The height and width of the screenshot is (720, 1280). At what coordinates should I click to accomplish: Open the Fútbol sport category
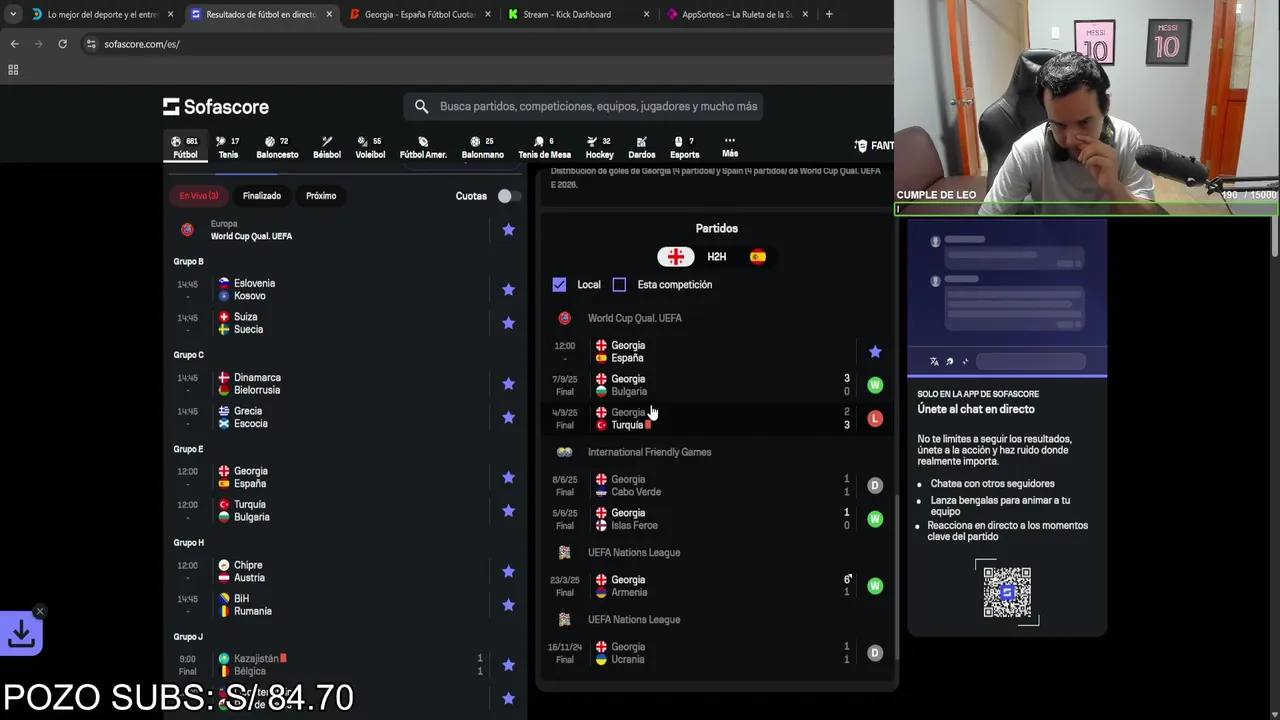coord(185,147)
